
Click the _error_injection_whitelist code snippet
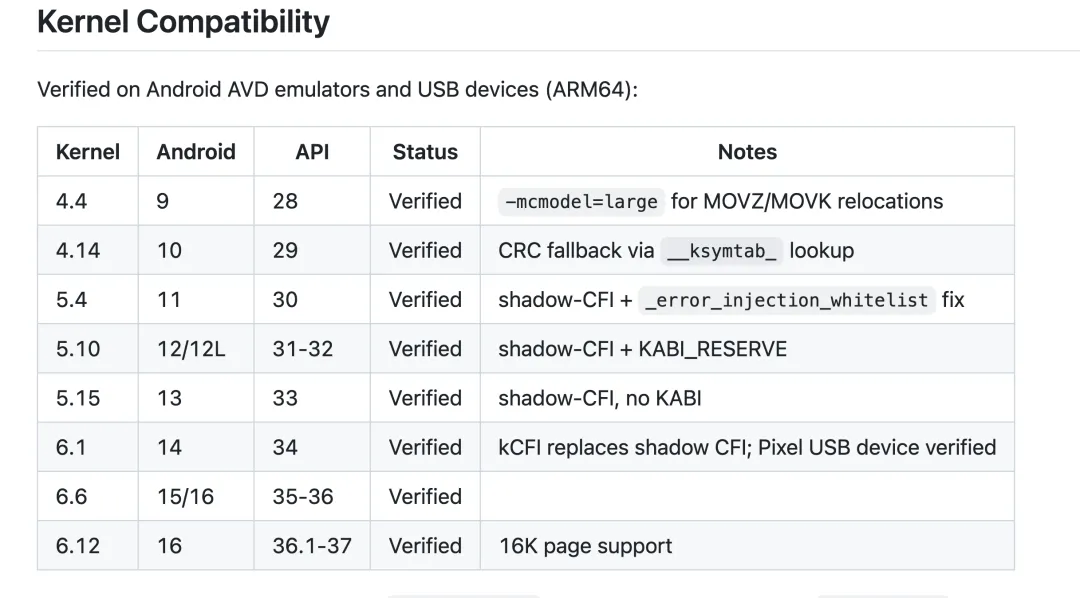click(x=786, y=300)
